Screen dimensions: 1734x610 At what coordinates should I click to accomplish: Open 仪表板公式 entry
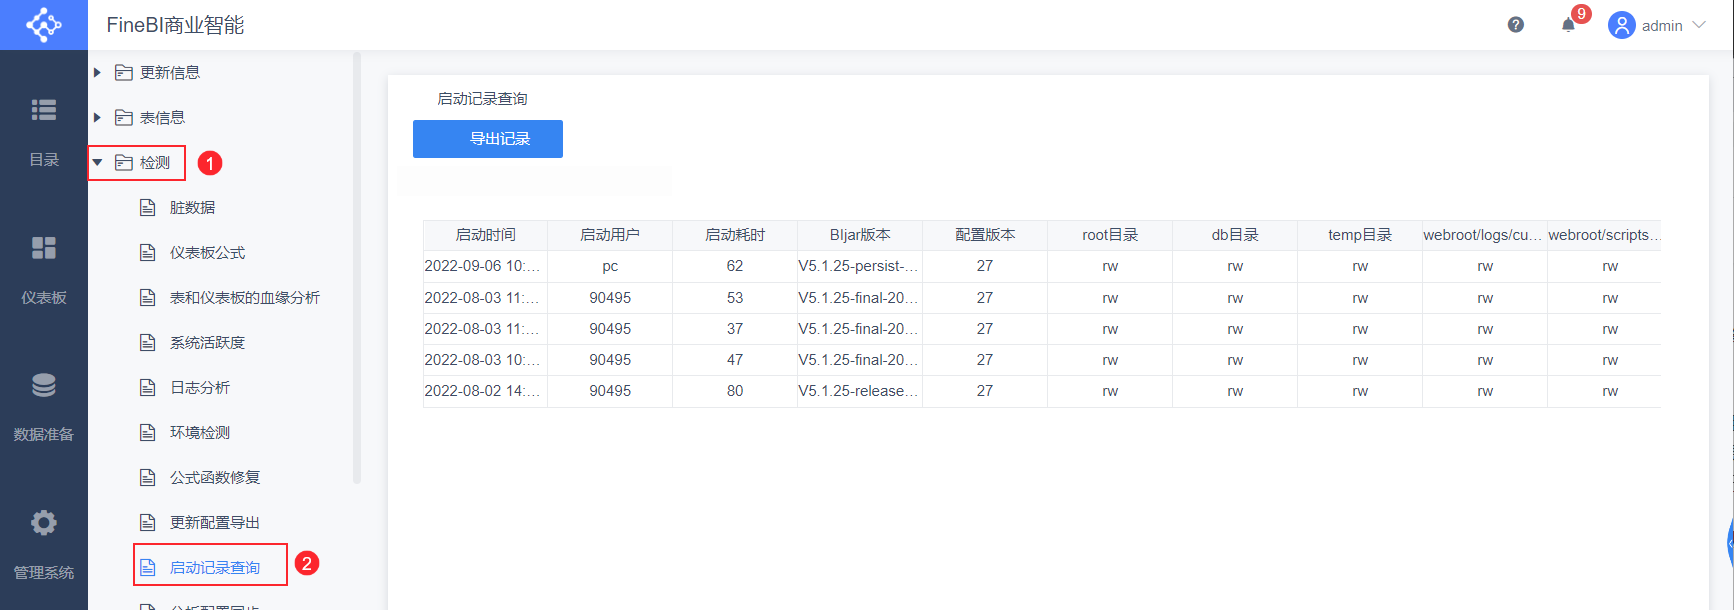click(x=207, y=253)
